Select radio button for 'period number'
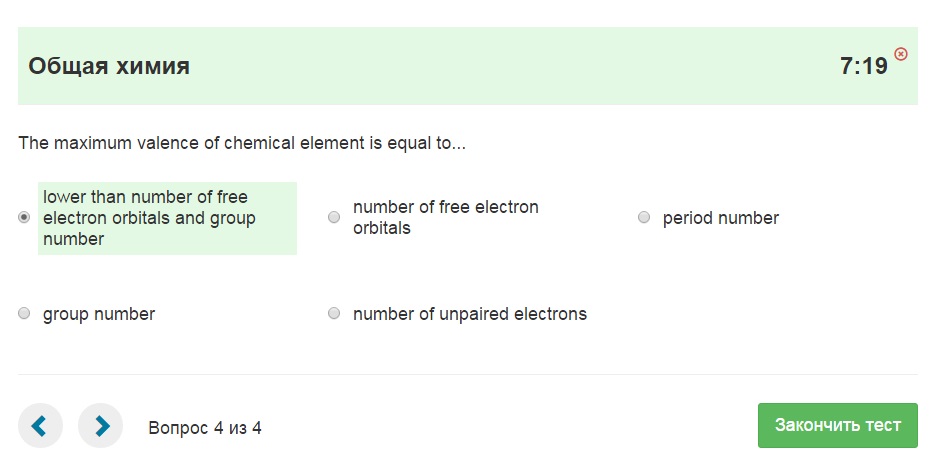The width and height of the screenshot is (935, 469). [x=644, y=218]
